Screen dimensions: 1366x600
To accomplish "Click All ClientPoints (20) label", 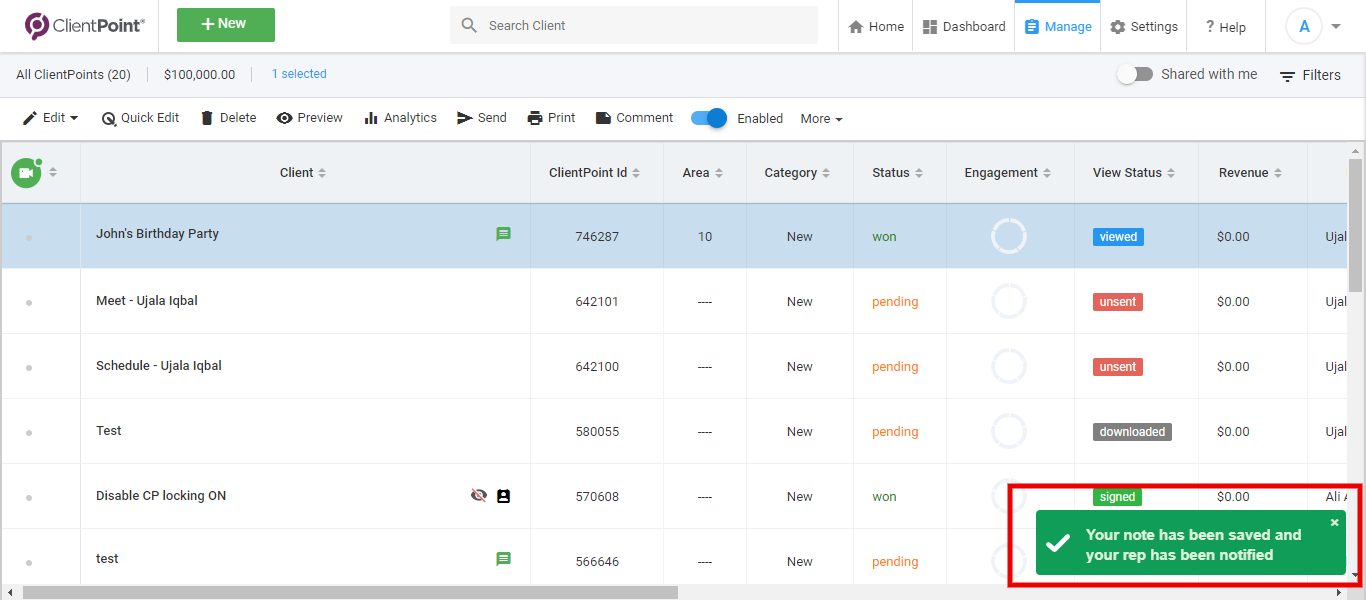I will coord(73,74).
